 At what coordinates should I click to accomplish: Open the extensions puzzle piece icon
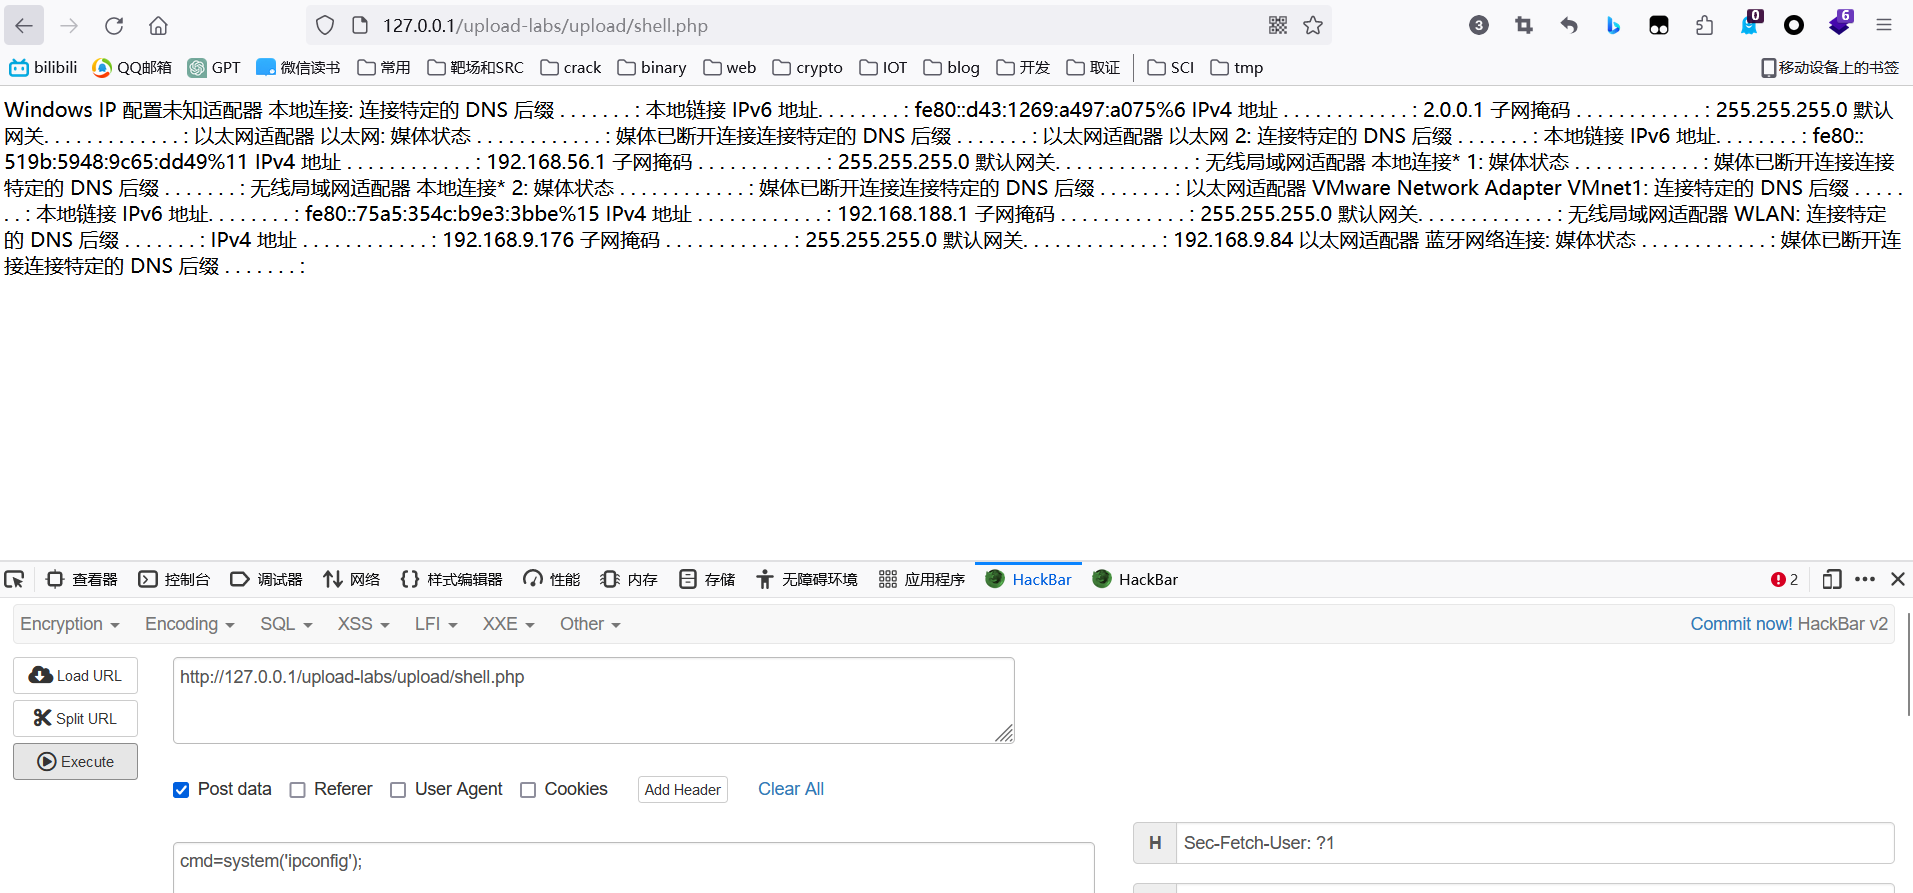1704,26
